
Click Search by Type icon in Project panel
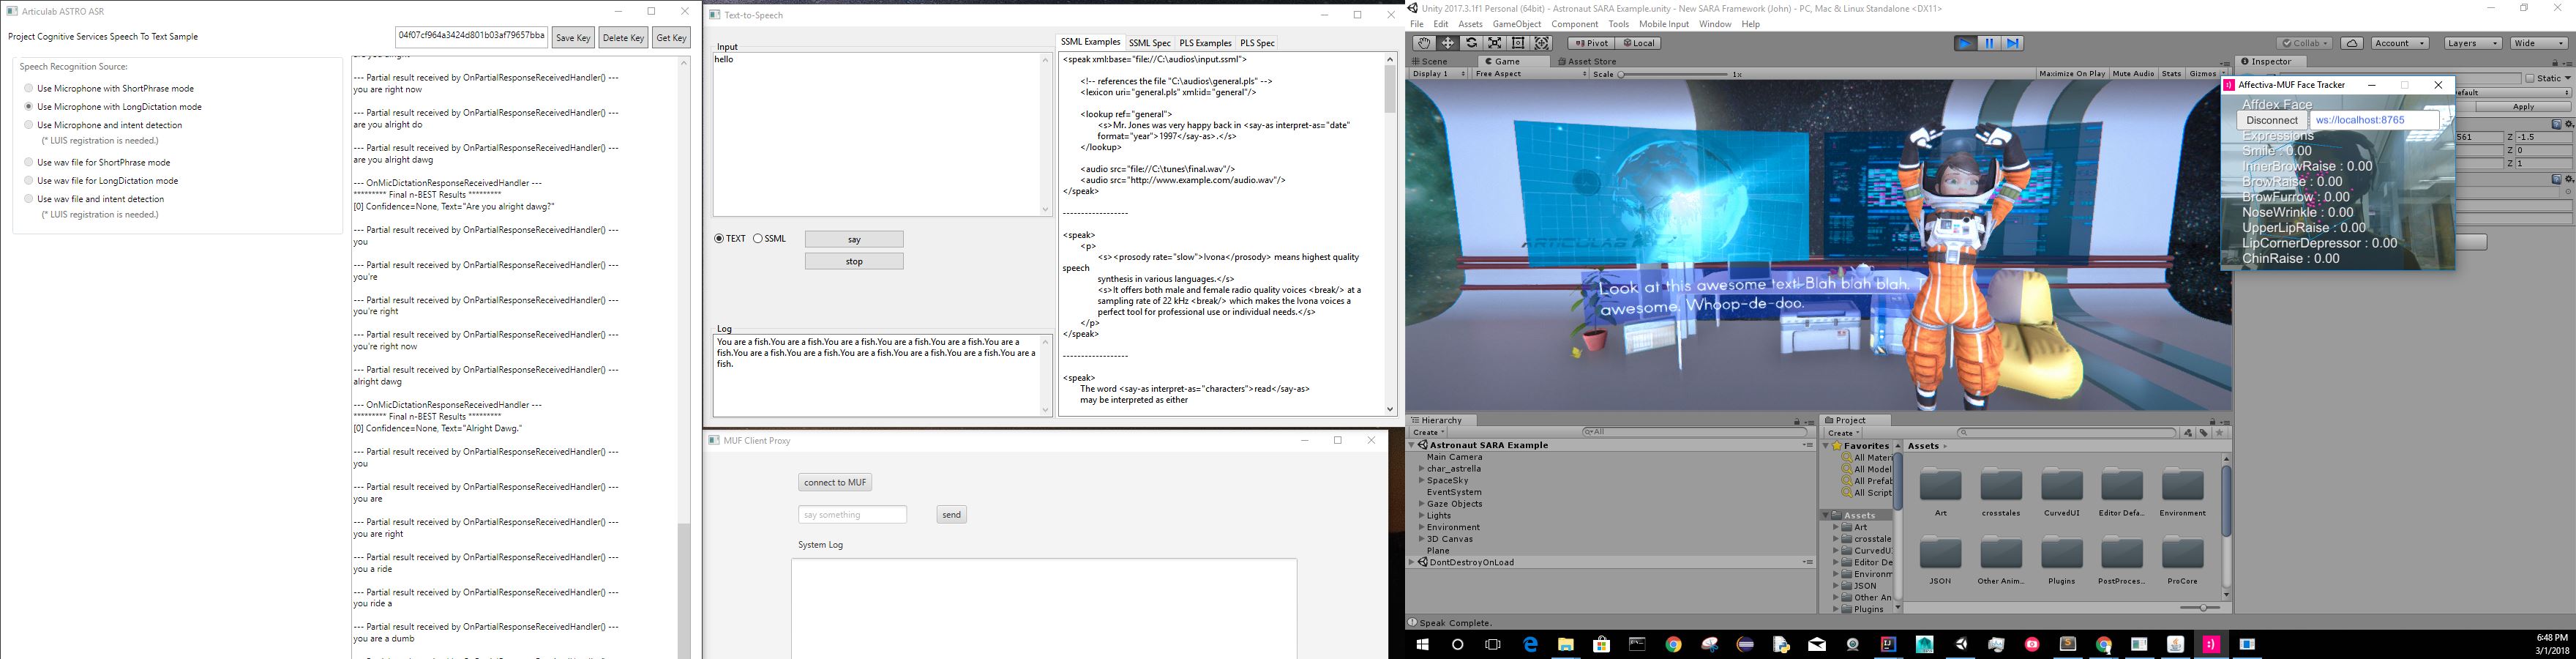pos(2188,433)
